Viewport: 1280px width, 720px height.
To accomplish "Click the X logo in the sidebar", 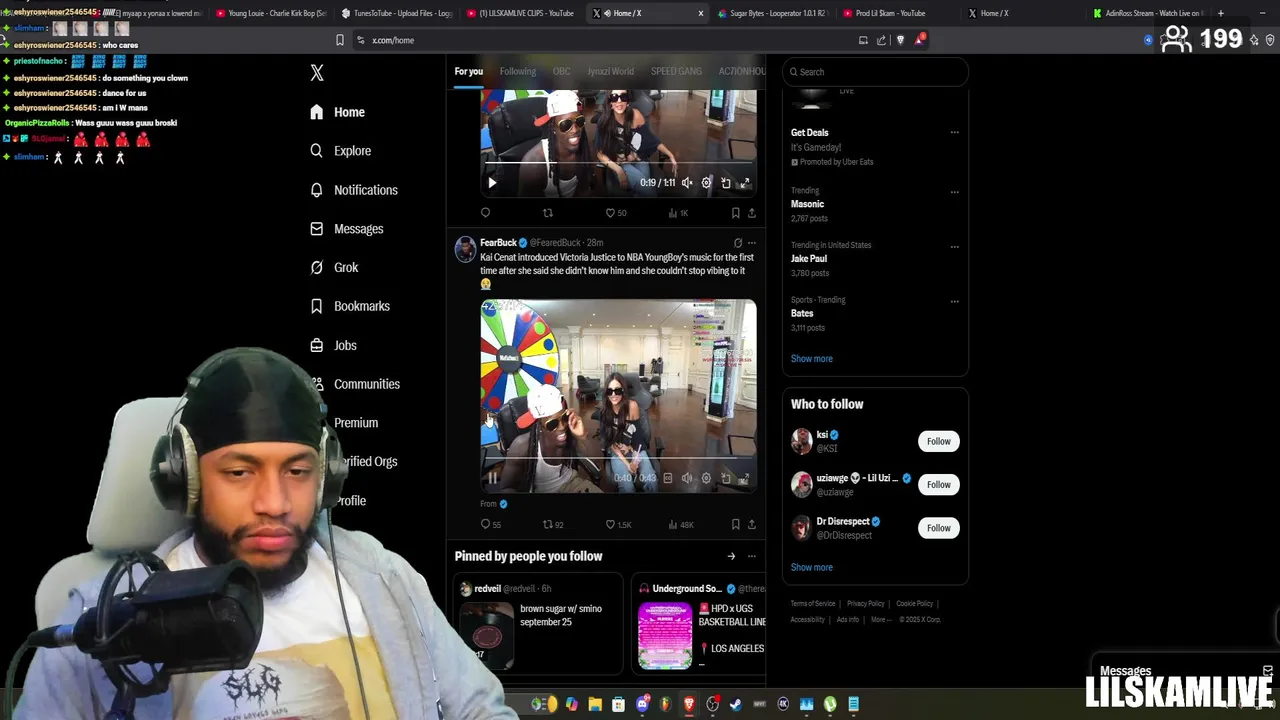I will (x=317, y=73).
